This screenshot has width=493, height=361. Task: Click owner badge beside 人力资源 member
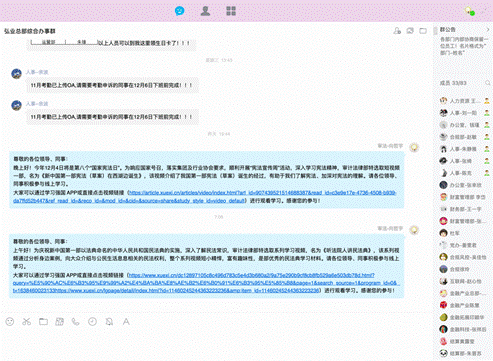[x=487, y=101]
